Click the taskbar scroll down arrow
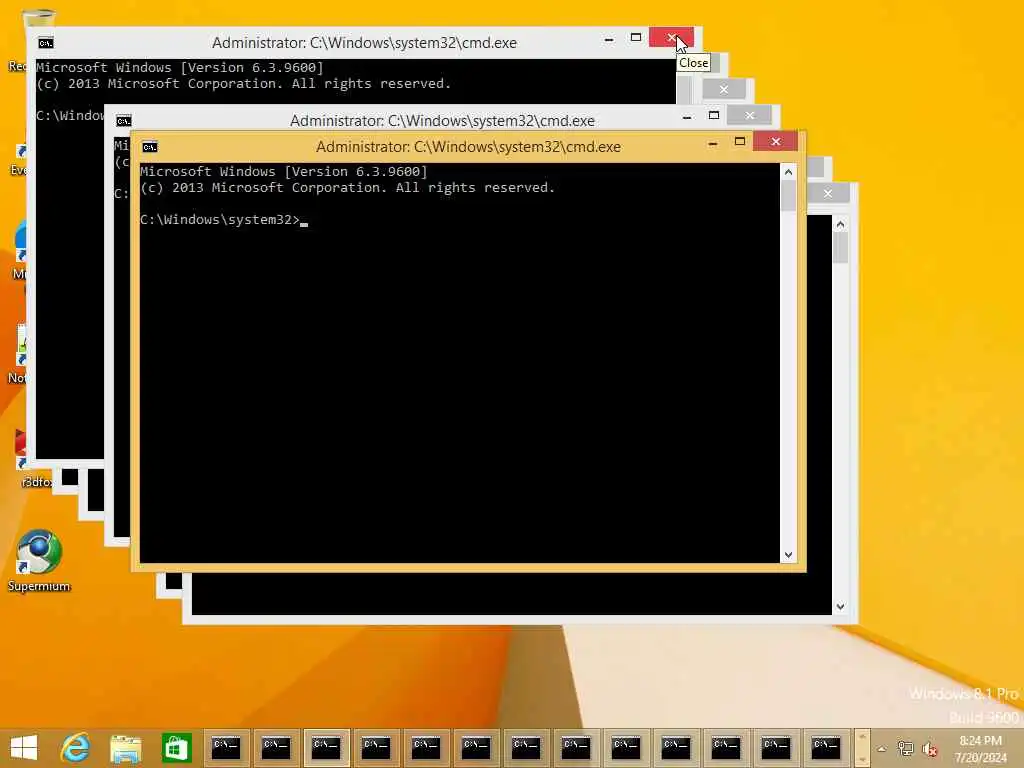 [862, 760]
